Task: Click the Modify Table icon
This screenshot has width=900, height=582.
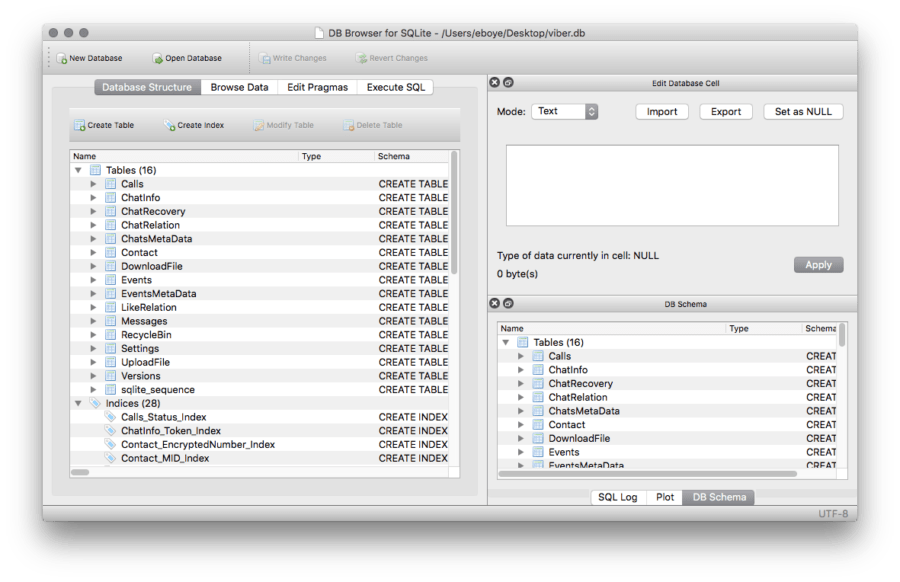Action: [259, 125]
